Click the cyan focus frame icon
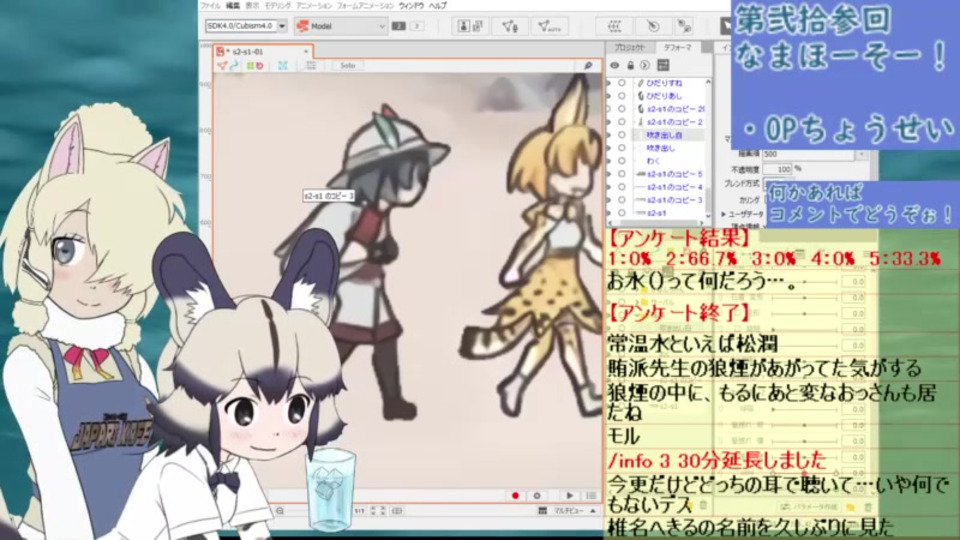 point(283,66)
